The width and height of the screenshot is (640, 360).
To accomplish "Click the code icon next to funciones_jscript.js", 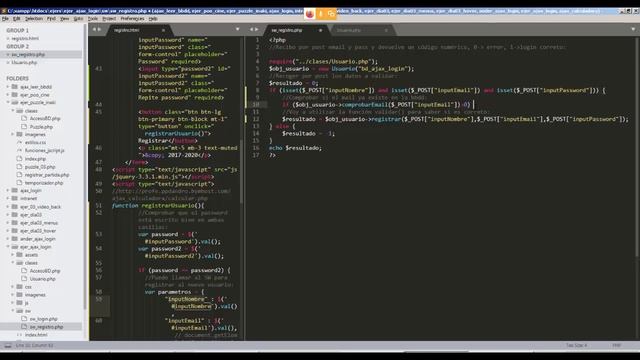I will click(x=19, y=150).
